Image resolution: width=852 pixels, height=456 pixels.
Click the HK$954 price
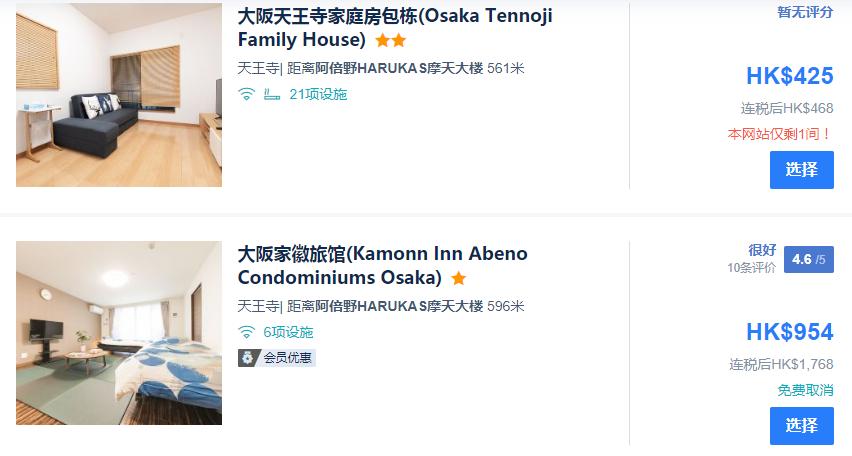coord(789,332)
